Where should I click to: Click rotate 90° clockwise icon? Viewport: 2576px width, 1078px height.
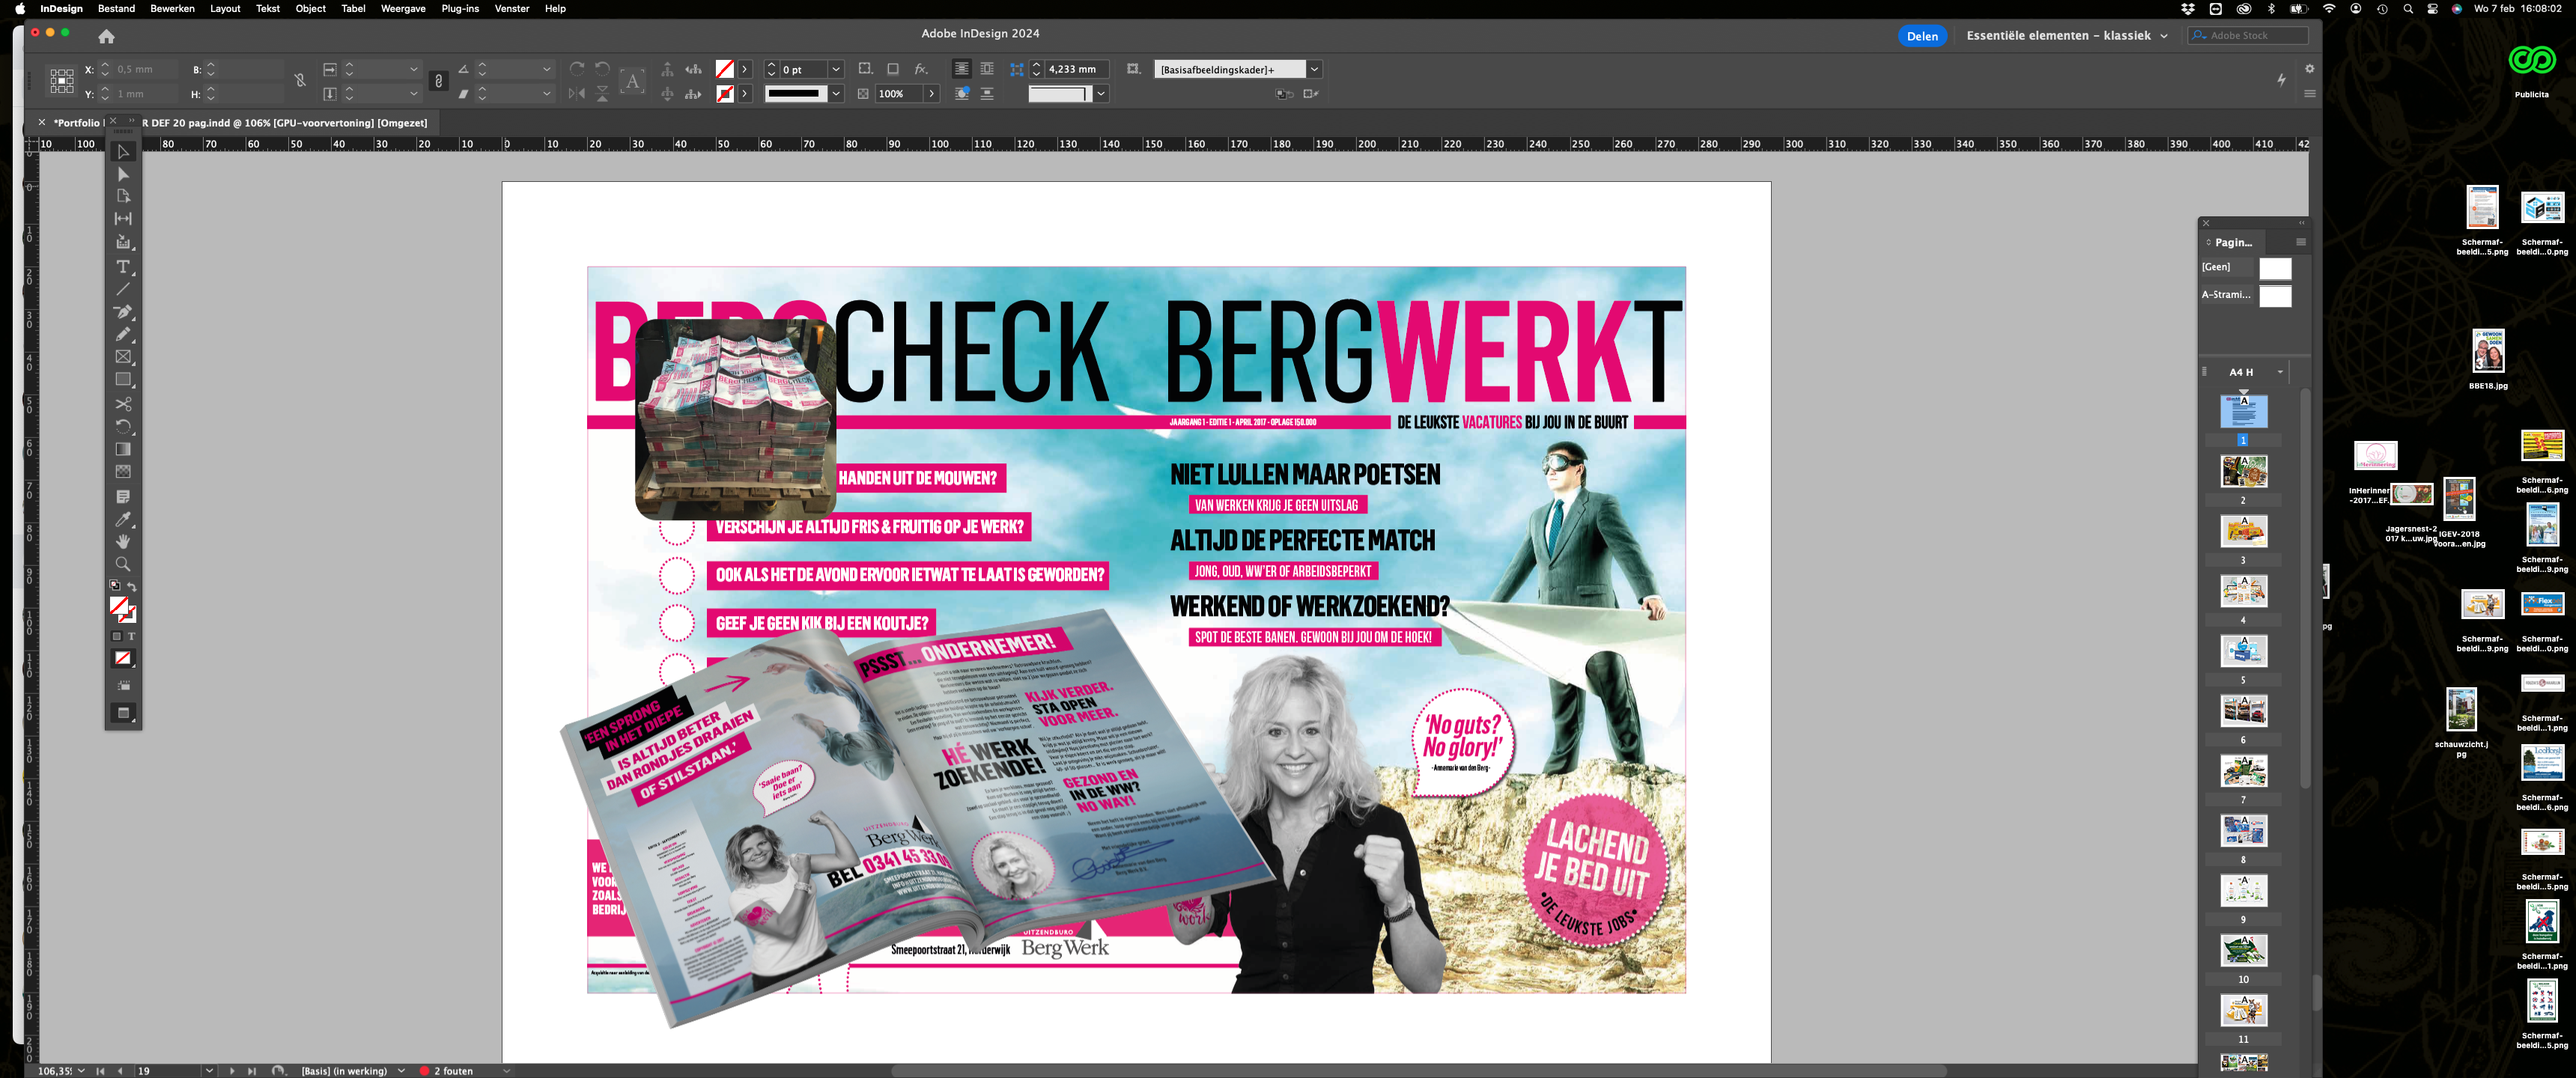click(577, 69)
